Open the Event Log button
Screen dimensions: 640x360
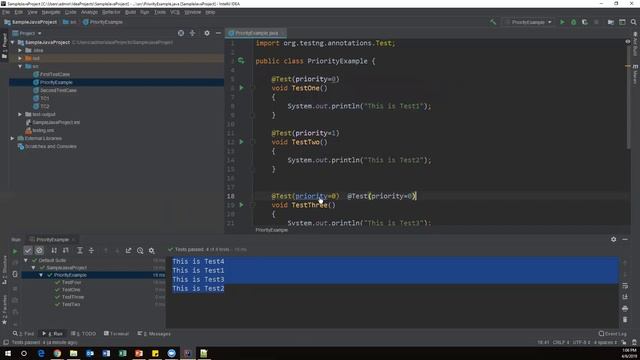click(612, 333)
